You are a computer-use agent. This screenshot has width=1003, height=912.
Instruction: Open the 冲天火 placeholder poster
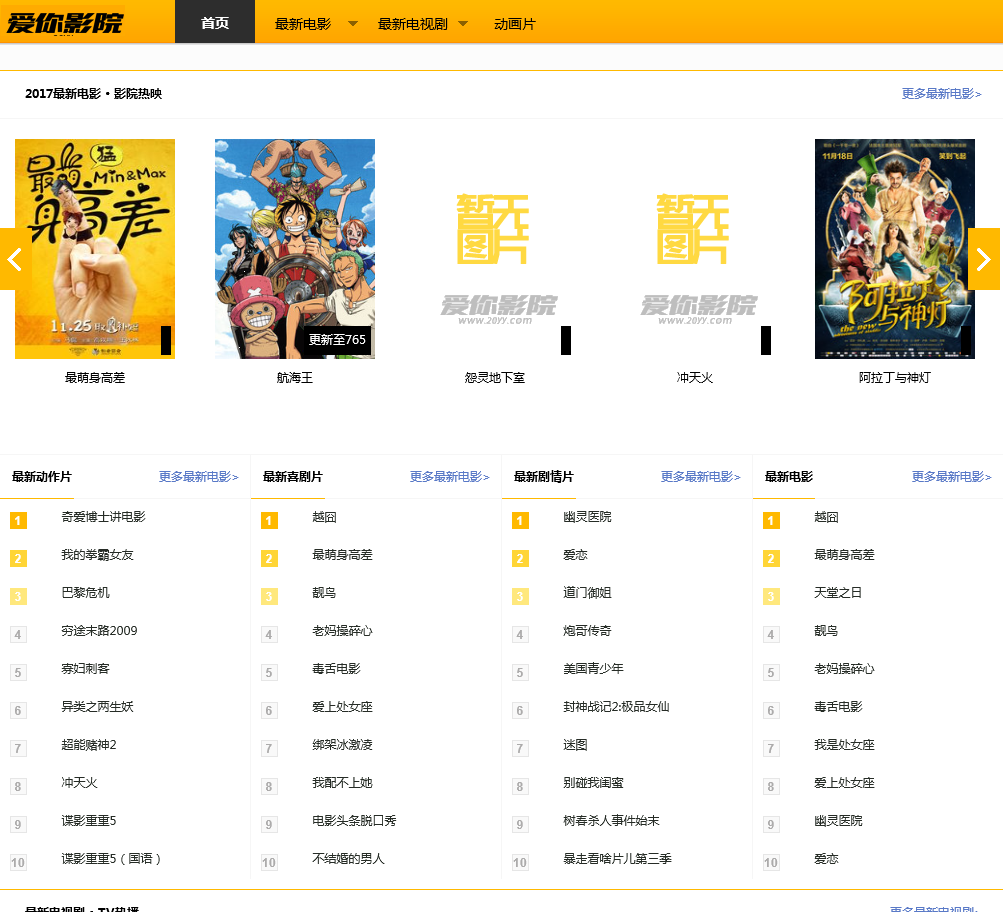695,249
